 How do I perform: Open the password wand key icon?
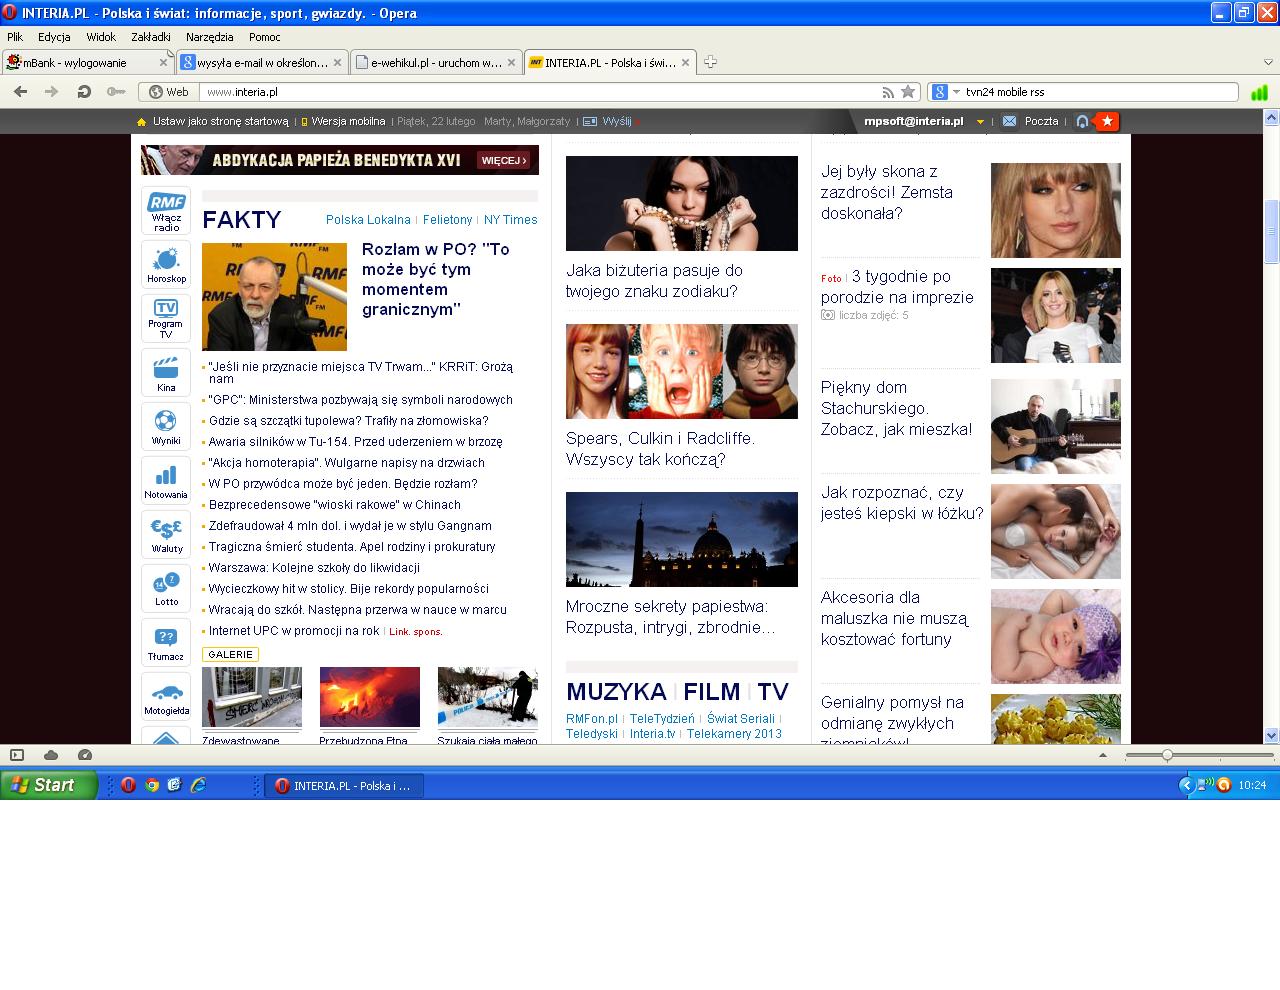[116, 92]
